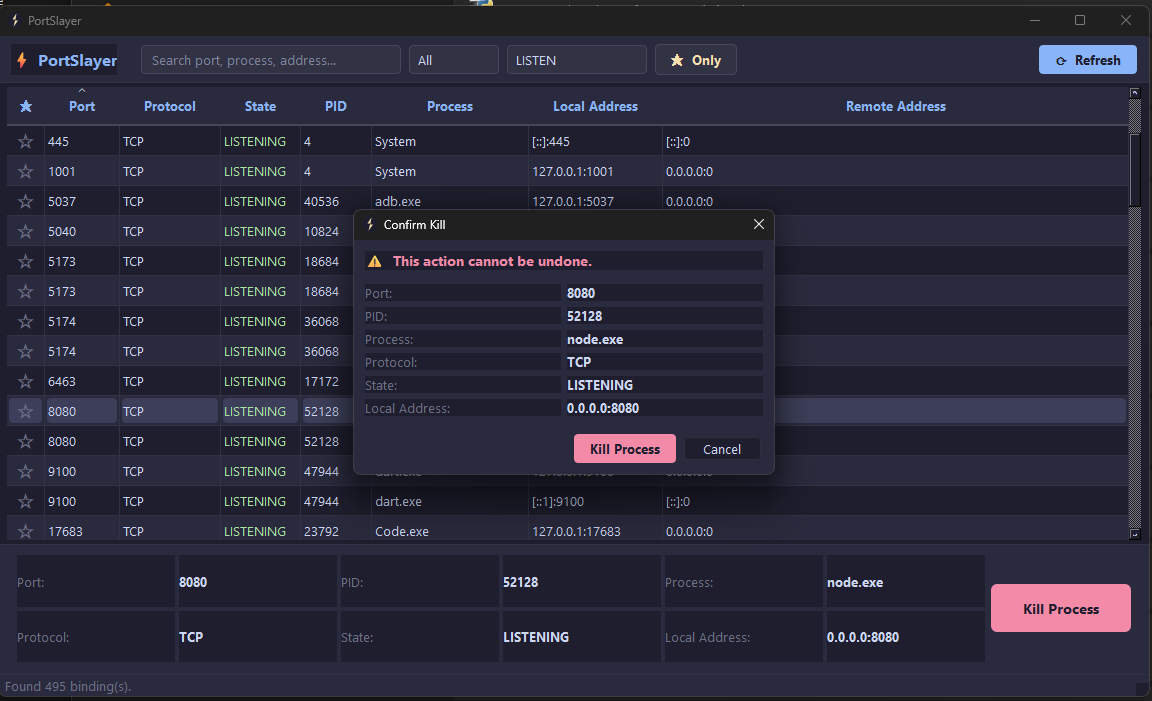
Task: Sort by the Local Address column
Action: [x=595, y=107]
